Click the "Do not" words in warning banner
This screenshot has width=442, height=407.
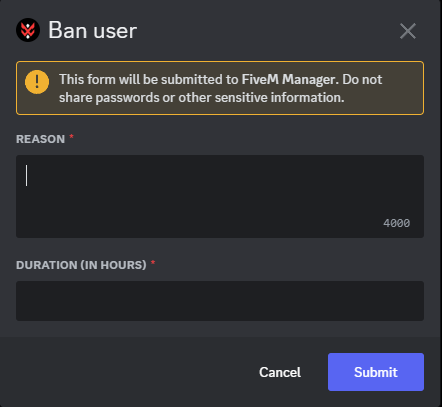coord(362,79)
